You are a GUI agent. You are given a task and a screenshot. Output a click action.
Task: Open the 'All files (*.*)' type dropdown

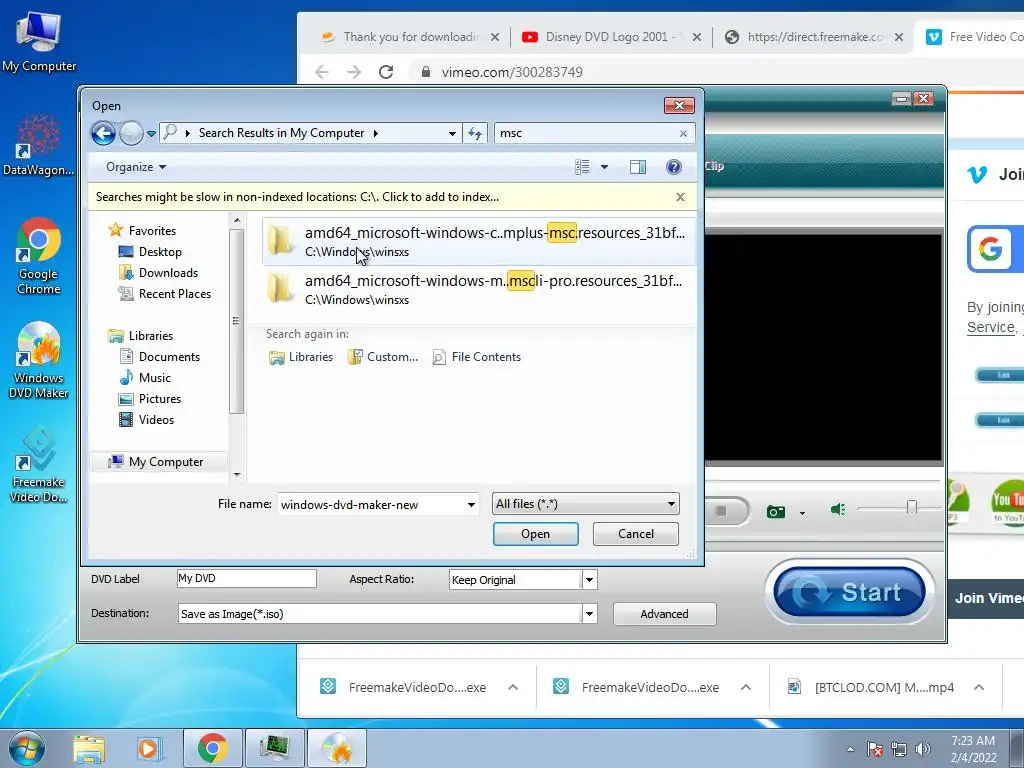click(585, 504)
